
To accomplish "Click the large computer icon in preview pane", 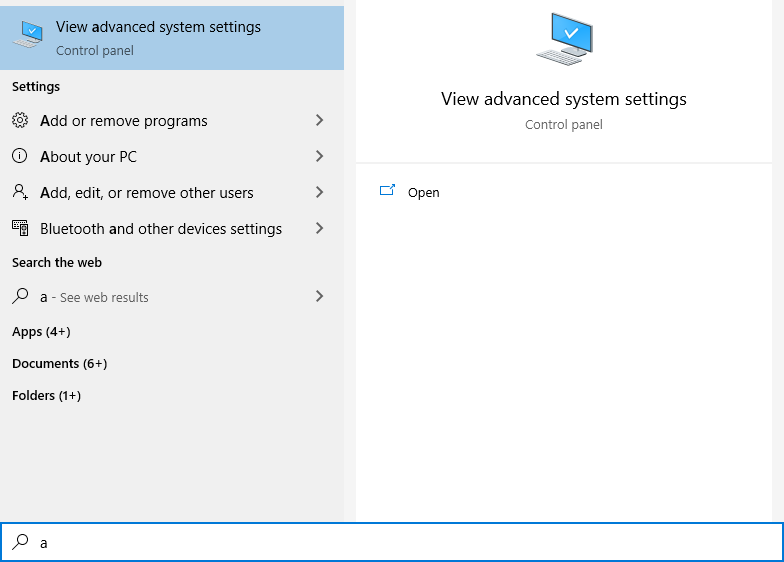I will coord(564,41).
